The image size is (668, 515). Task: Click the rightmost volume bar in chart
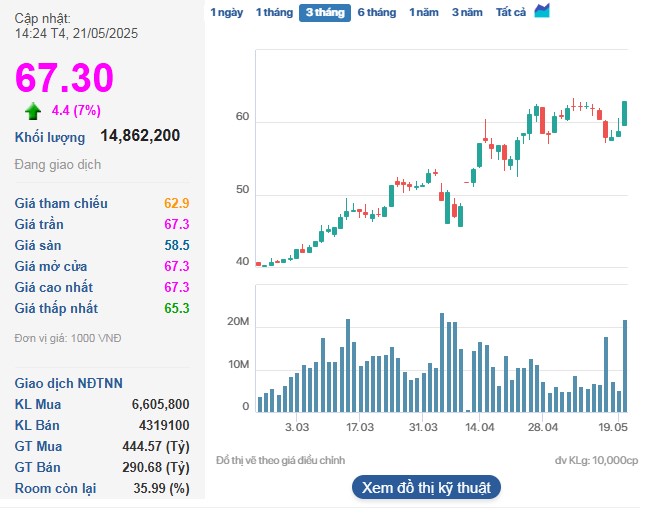point(625,365)
